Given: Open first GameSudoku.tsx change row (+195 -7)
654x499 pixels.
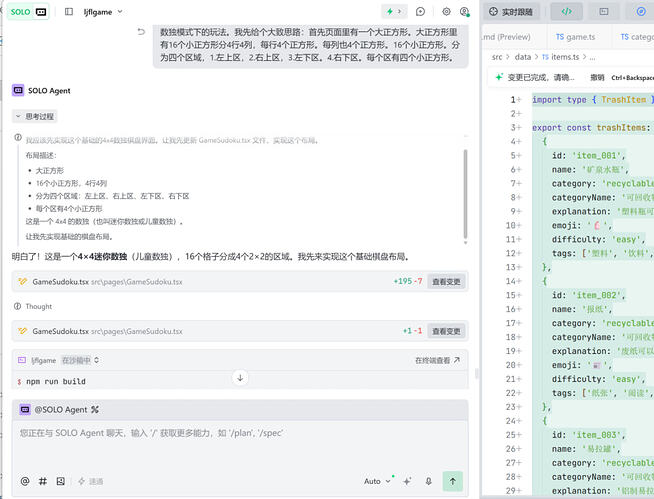Looking at the screenshot, I should (x=240, y=282).
